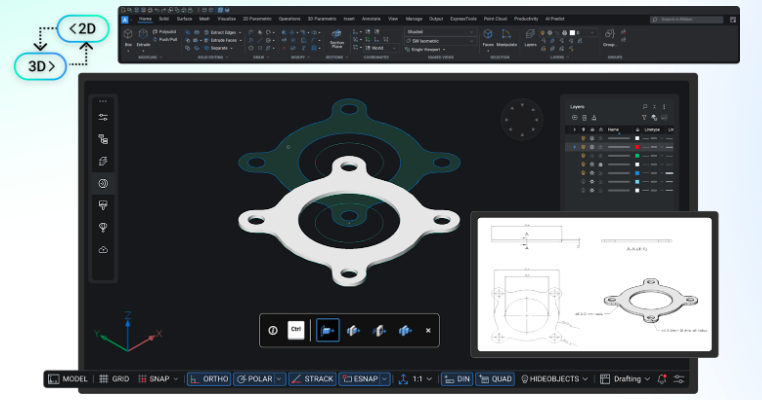Open the status bar customization sliders icon

pos(679,379)
